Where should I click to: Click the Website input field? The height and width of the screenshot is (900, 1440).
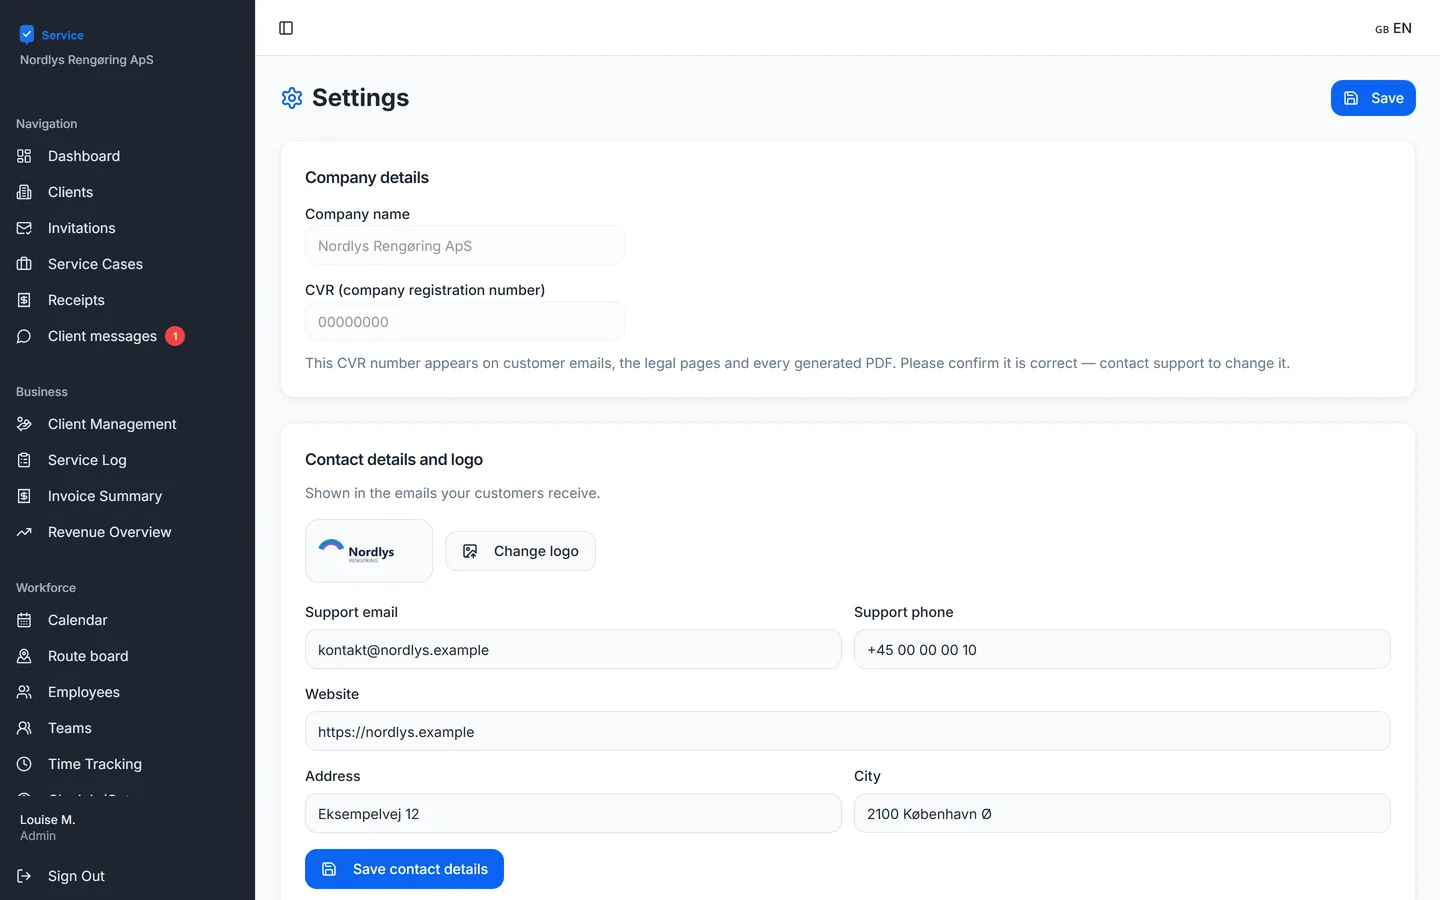[848, 731]
